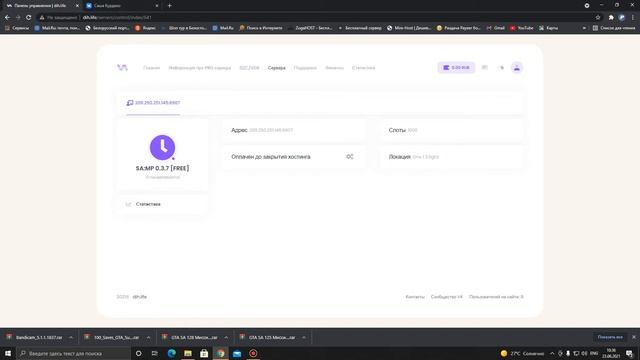The height and width of the screenshot is (360, 640).
Task: Open the Поддержка menu item
Action: (305, 68)
